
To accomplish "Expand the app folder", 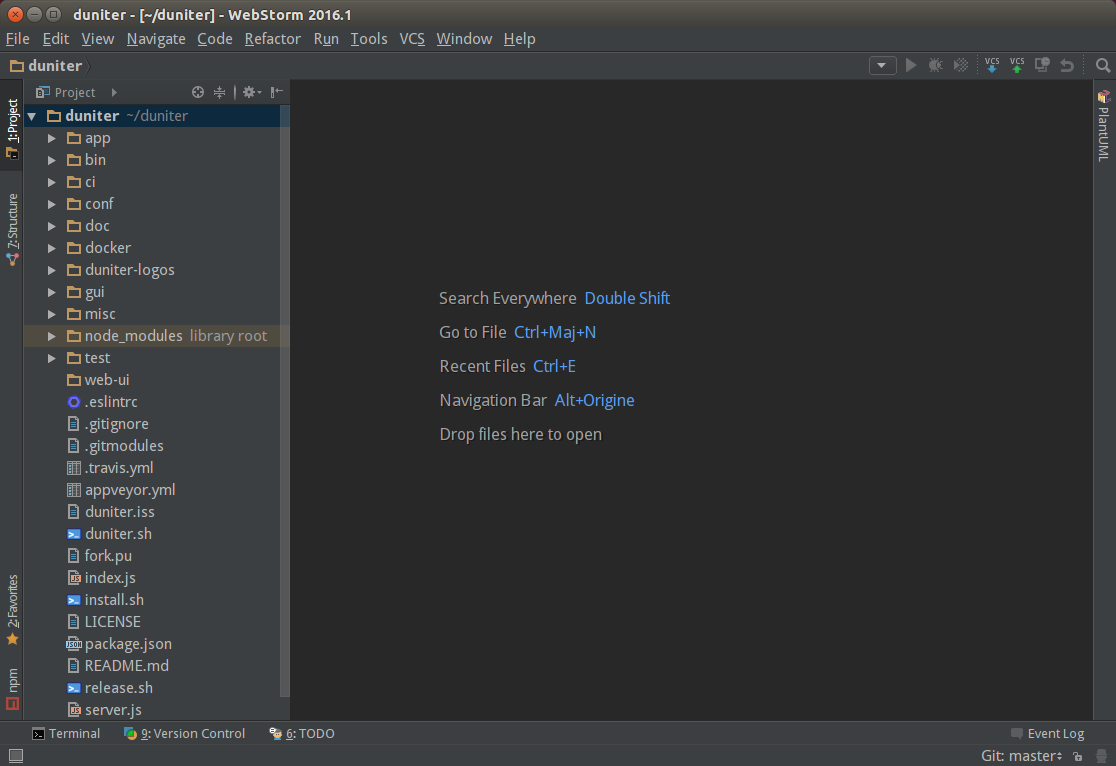I will coord(51,138).
